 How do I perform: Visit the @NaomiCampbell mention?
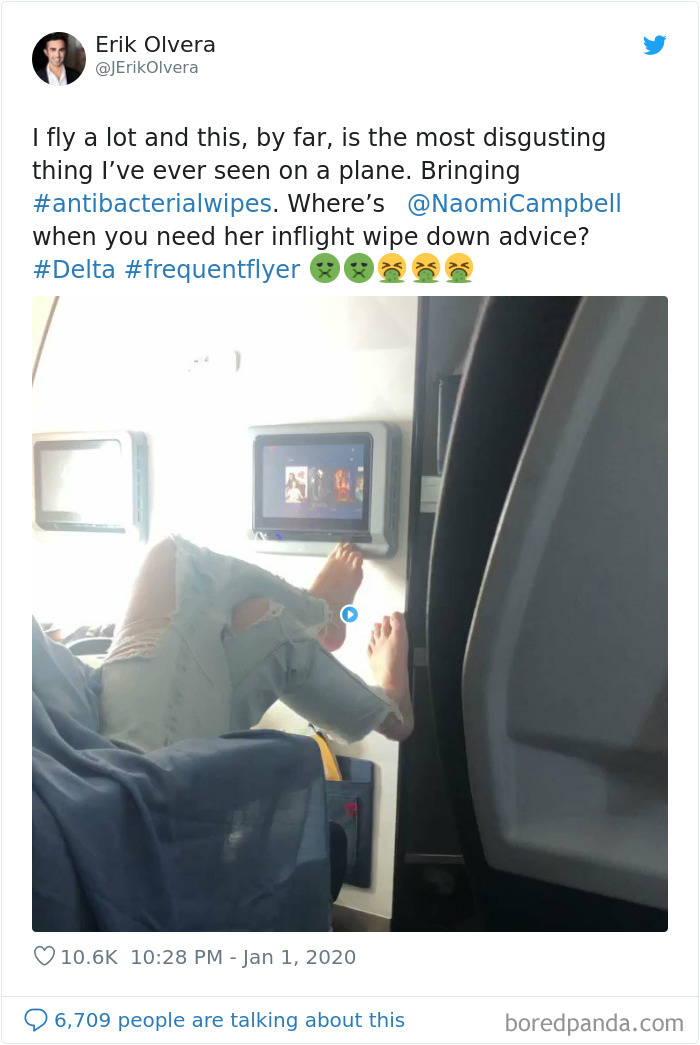[x=514, y=203]
